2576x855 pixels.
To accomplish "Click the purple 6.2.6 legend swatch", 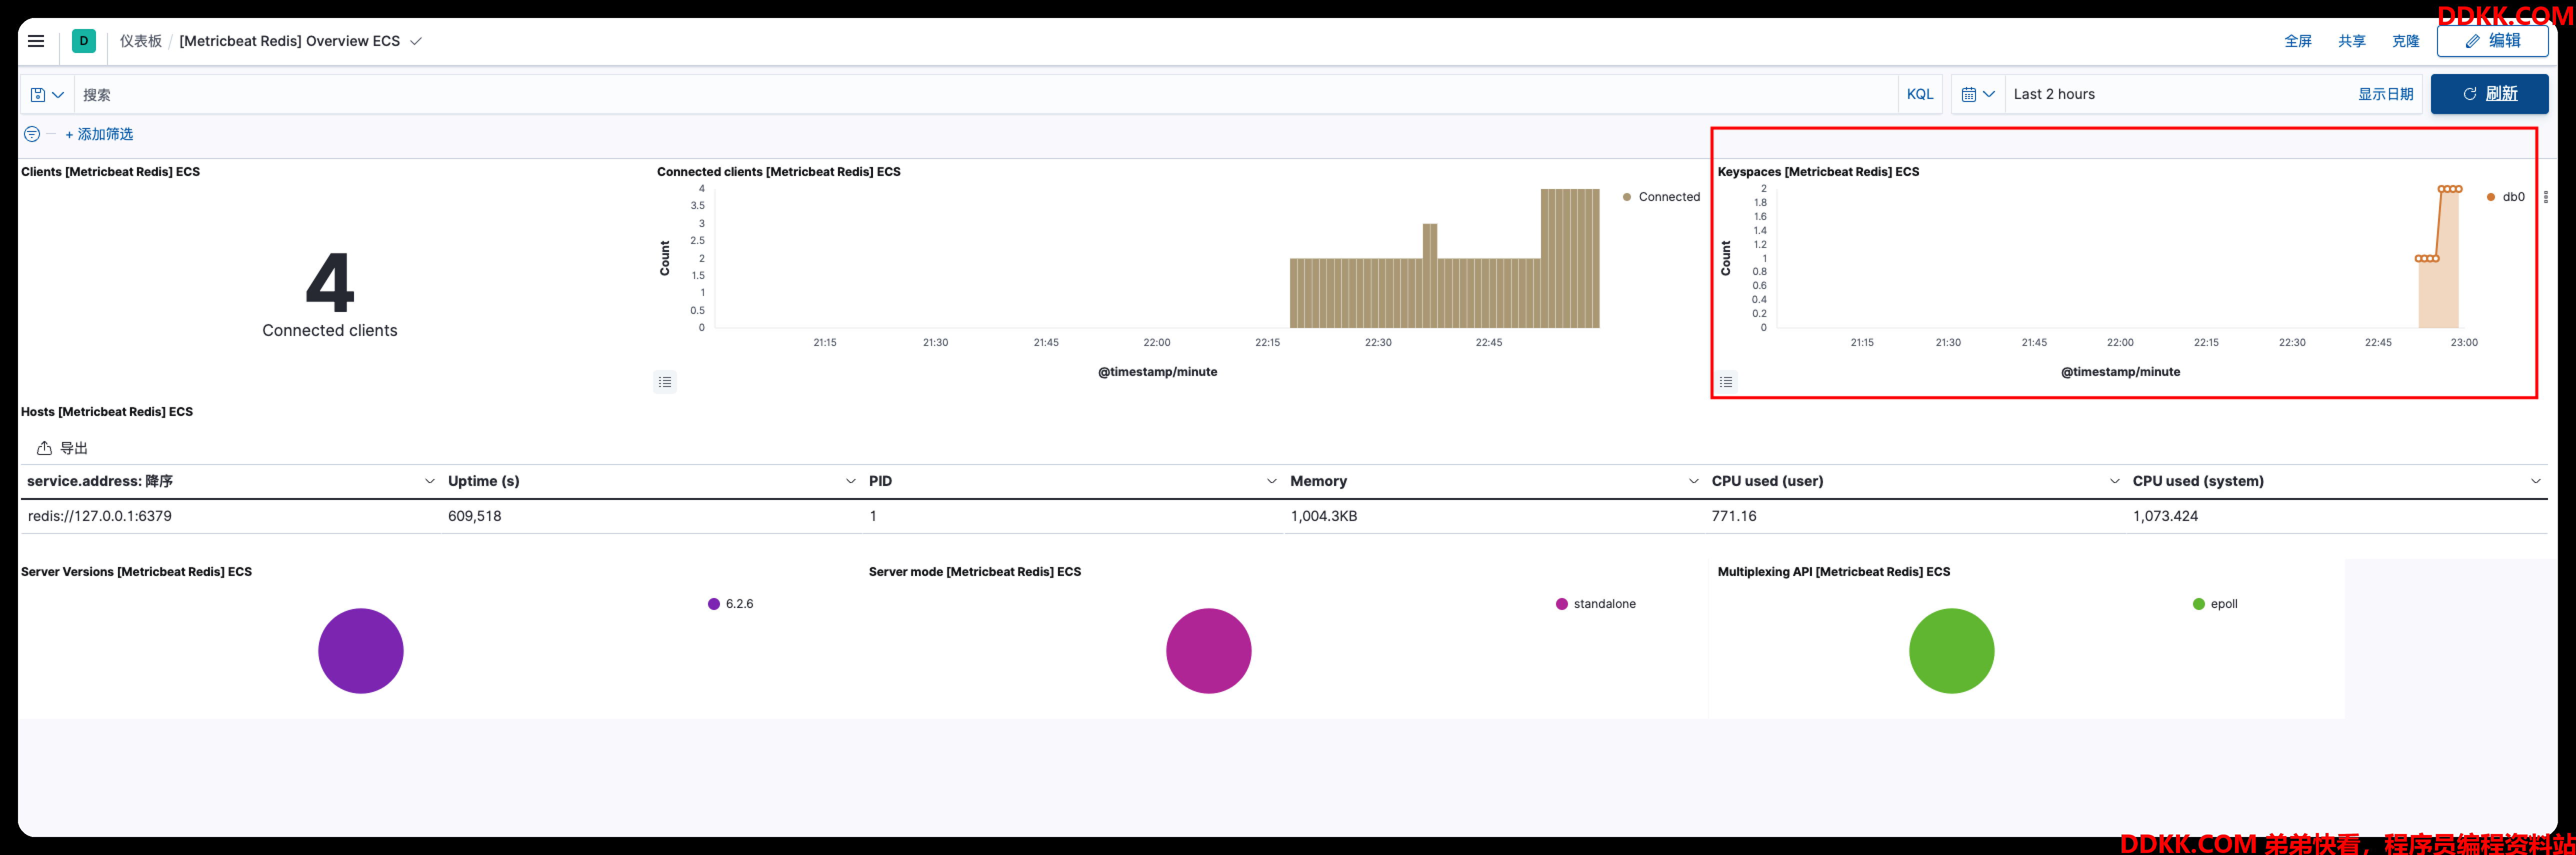I will point(714,604).
